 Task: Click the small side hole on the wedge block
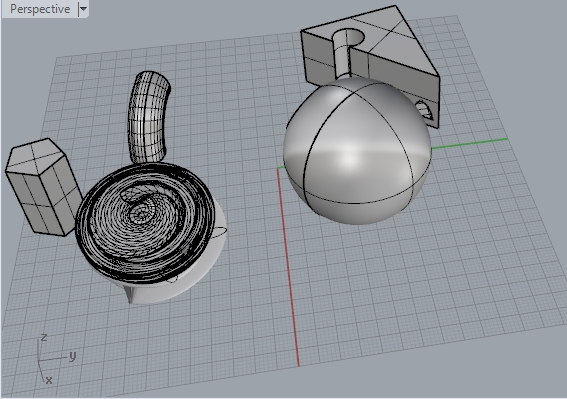tap(425, 110)
